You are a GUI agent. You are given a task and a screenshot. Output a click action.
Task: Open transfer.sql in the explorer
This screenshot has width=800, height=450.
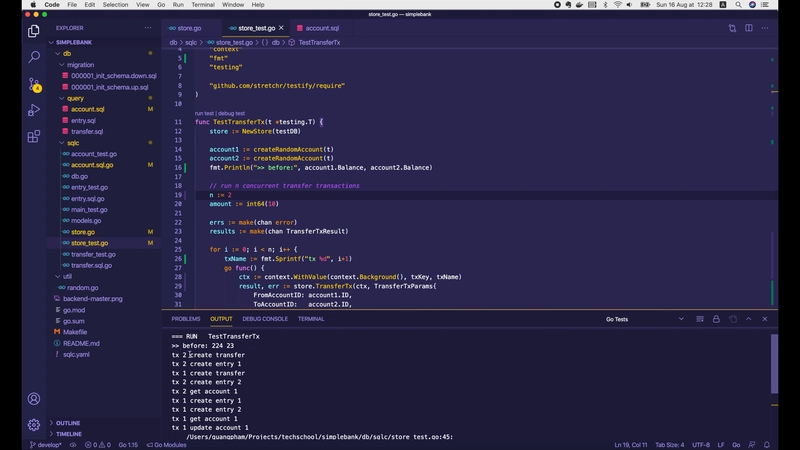click(x=87, y=131)
